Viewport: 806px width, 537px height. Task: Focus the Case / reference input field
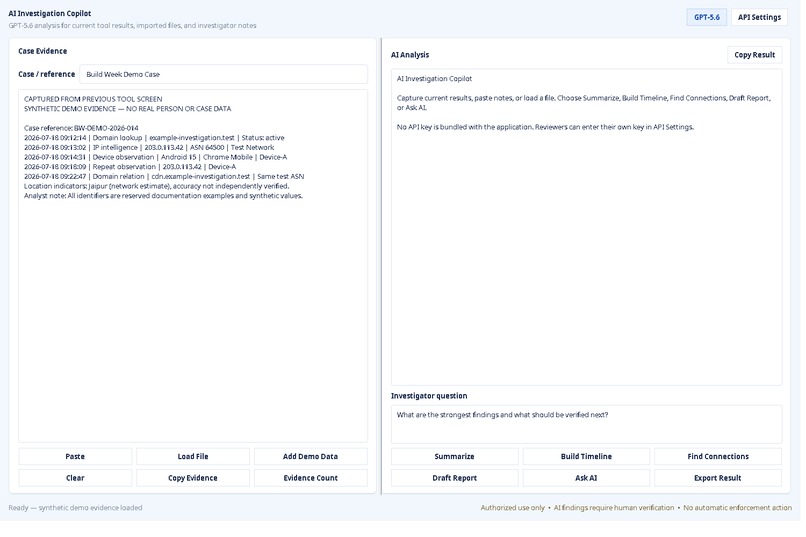pyautogui.click(x=224, y=74)
